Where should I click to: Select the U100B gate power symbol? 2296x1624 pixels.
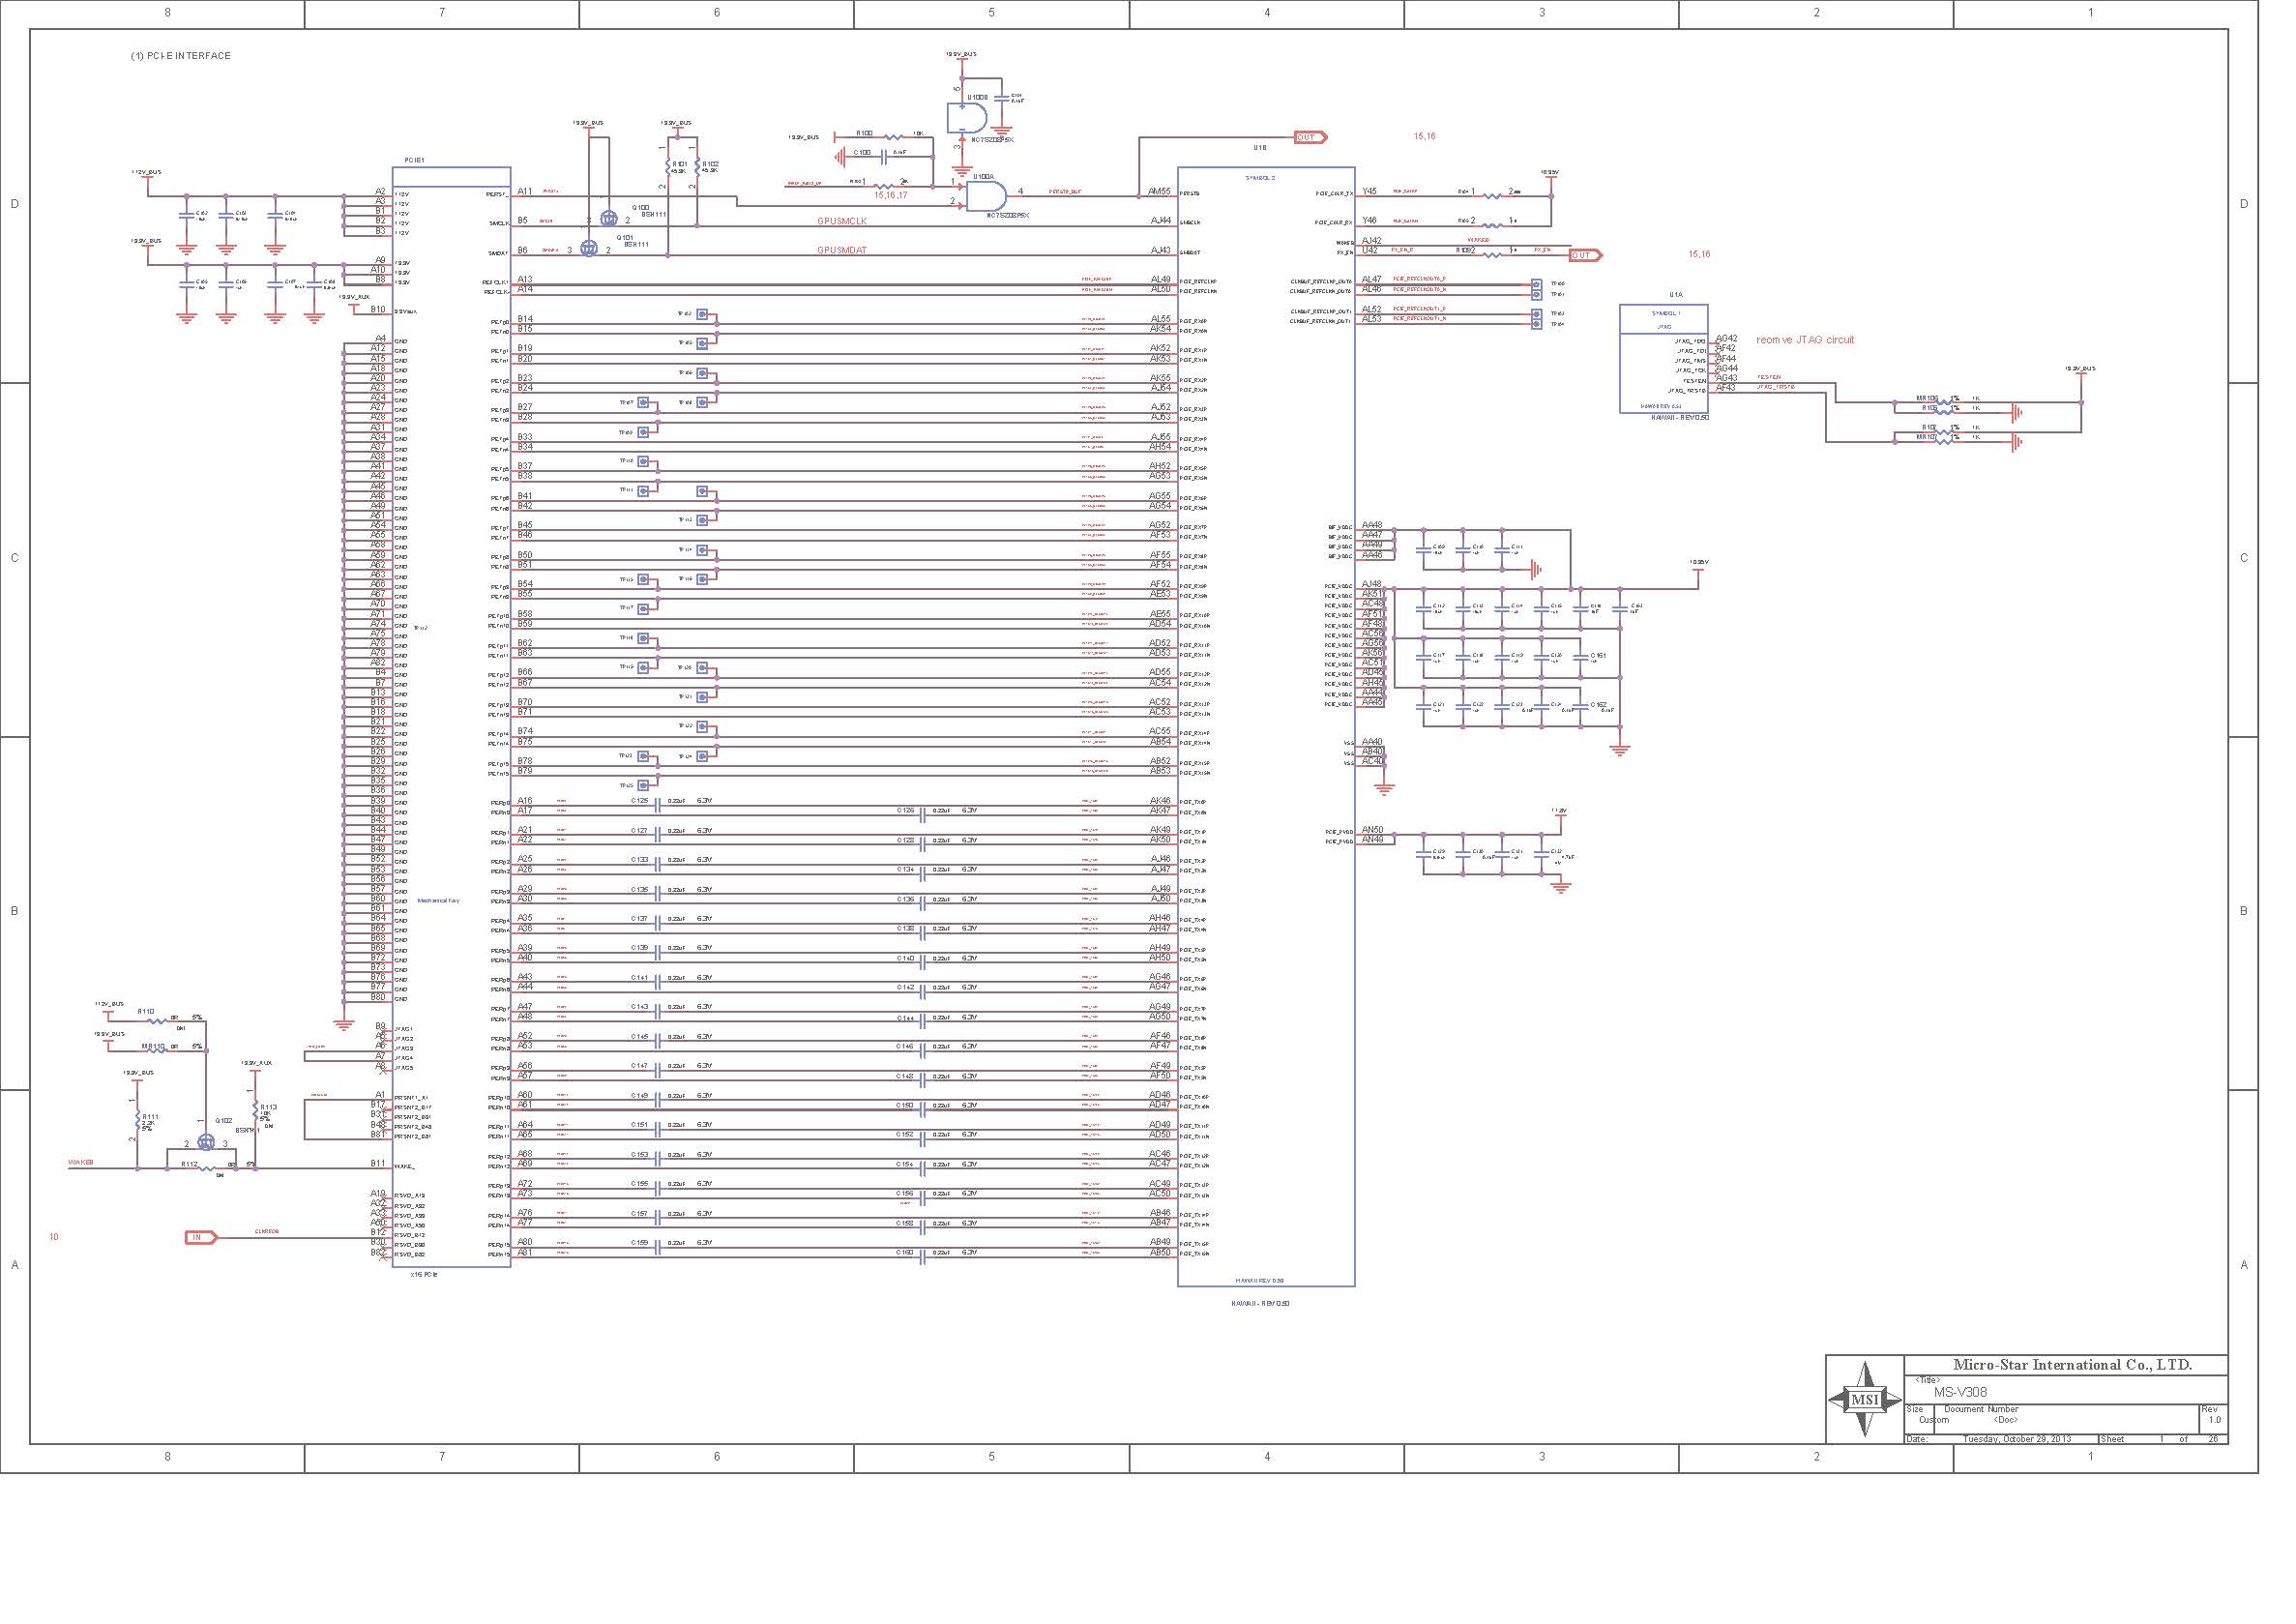(x=965, y=119)
